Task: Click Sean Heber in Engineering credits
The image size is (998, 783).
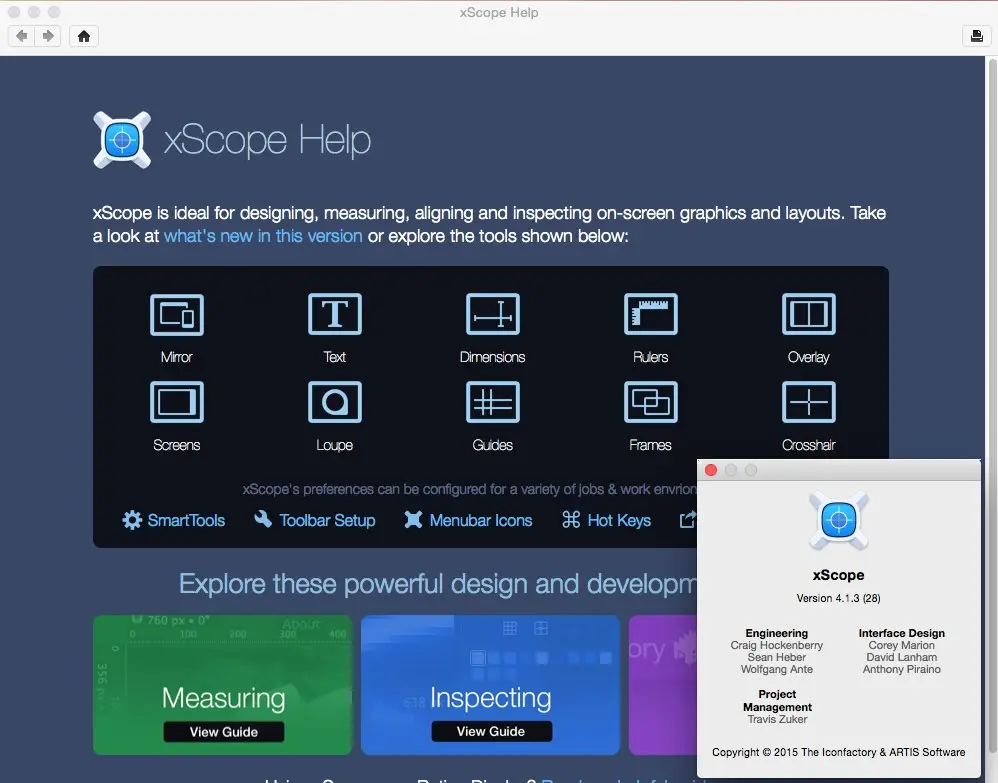Action: (x=777, y=658)
